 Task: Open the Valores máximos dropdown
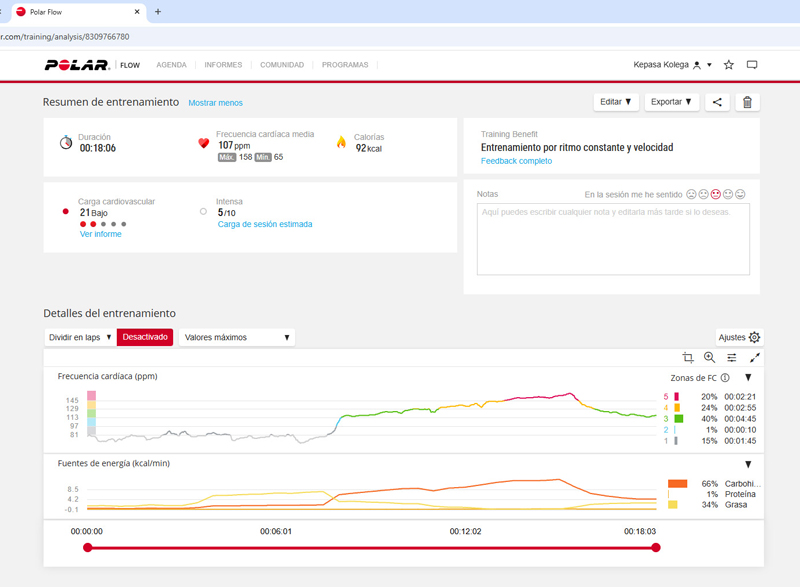coord(237,337)
